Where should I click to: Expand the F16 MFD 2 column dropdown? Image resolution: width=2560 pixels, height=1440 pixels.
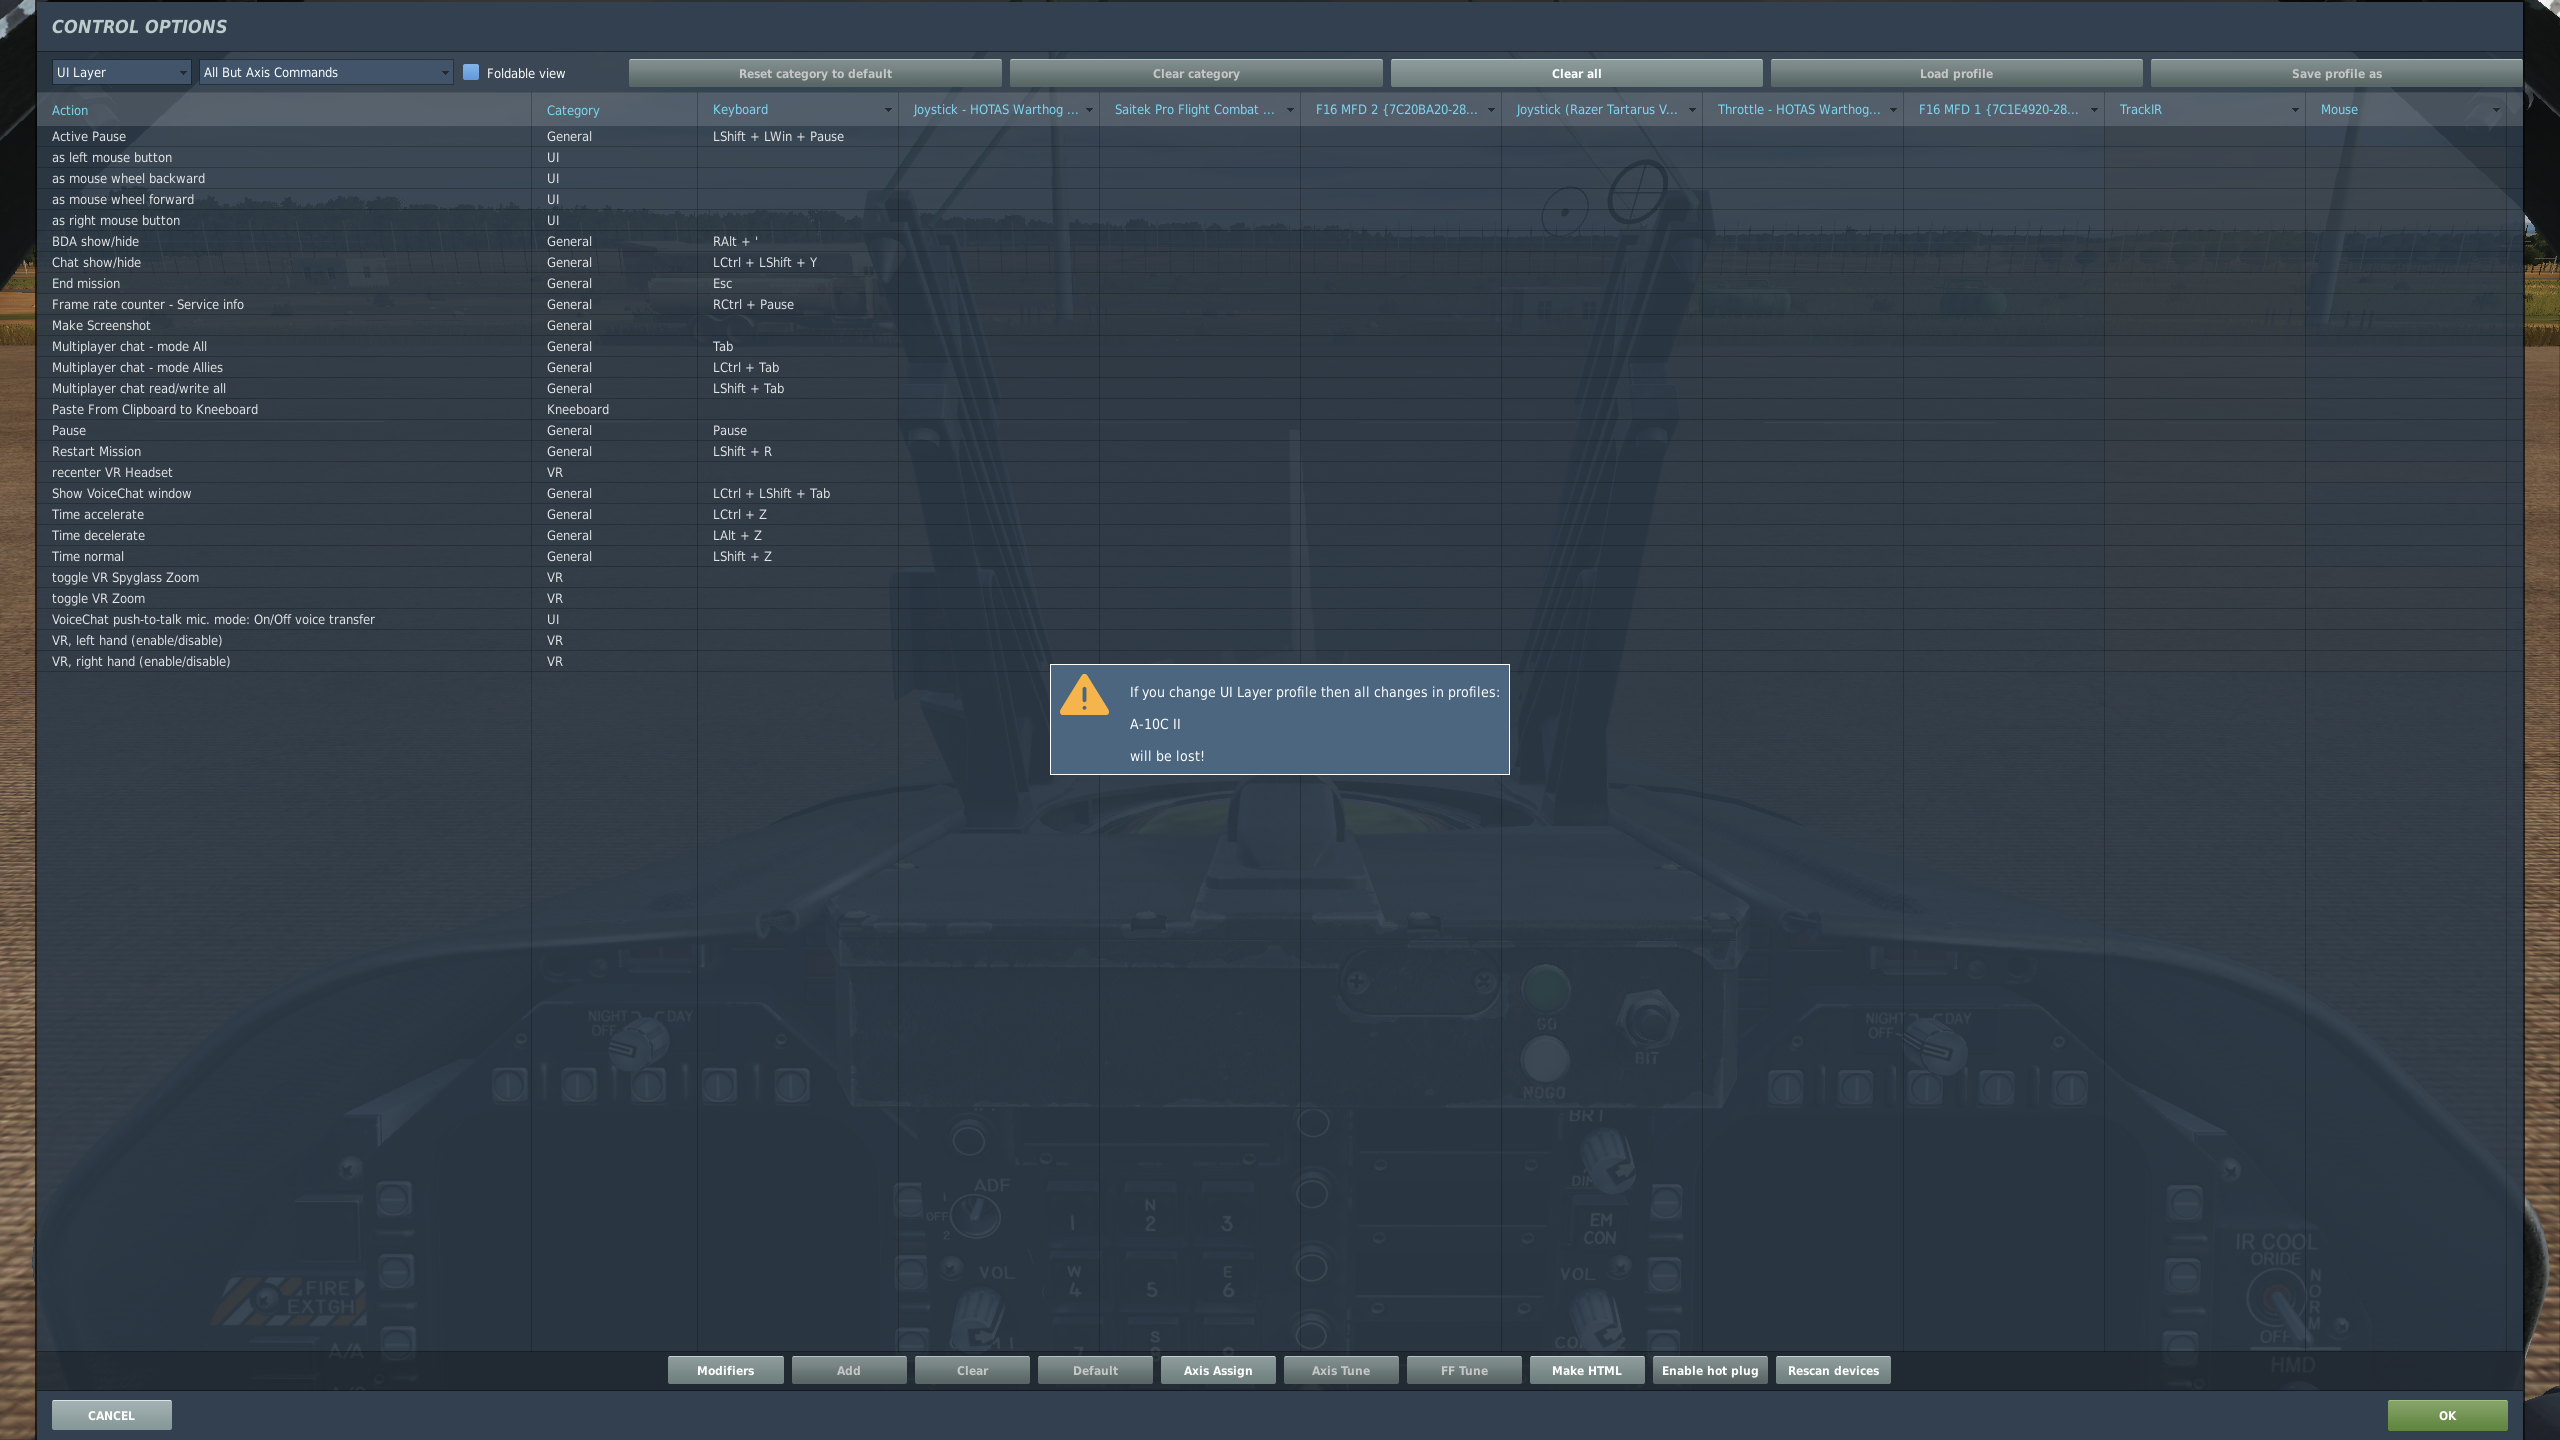click(1491, 110)
